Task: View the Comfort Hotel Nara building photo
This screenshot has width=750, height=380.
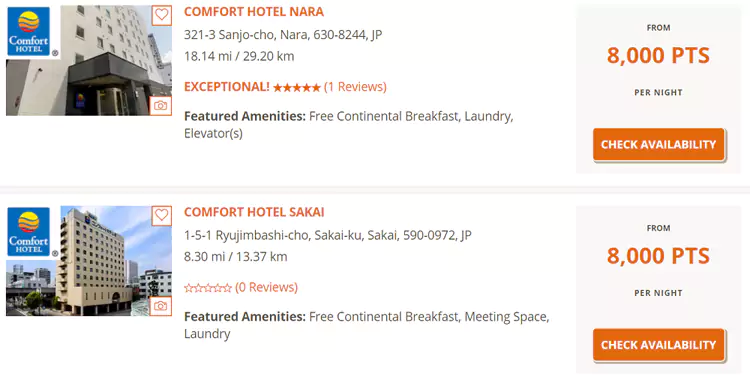Action: click(x=89, y=60)
